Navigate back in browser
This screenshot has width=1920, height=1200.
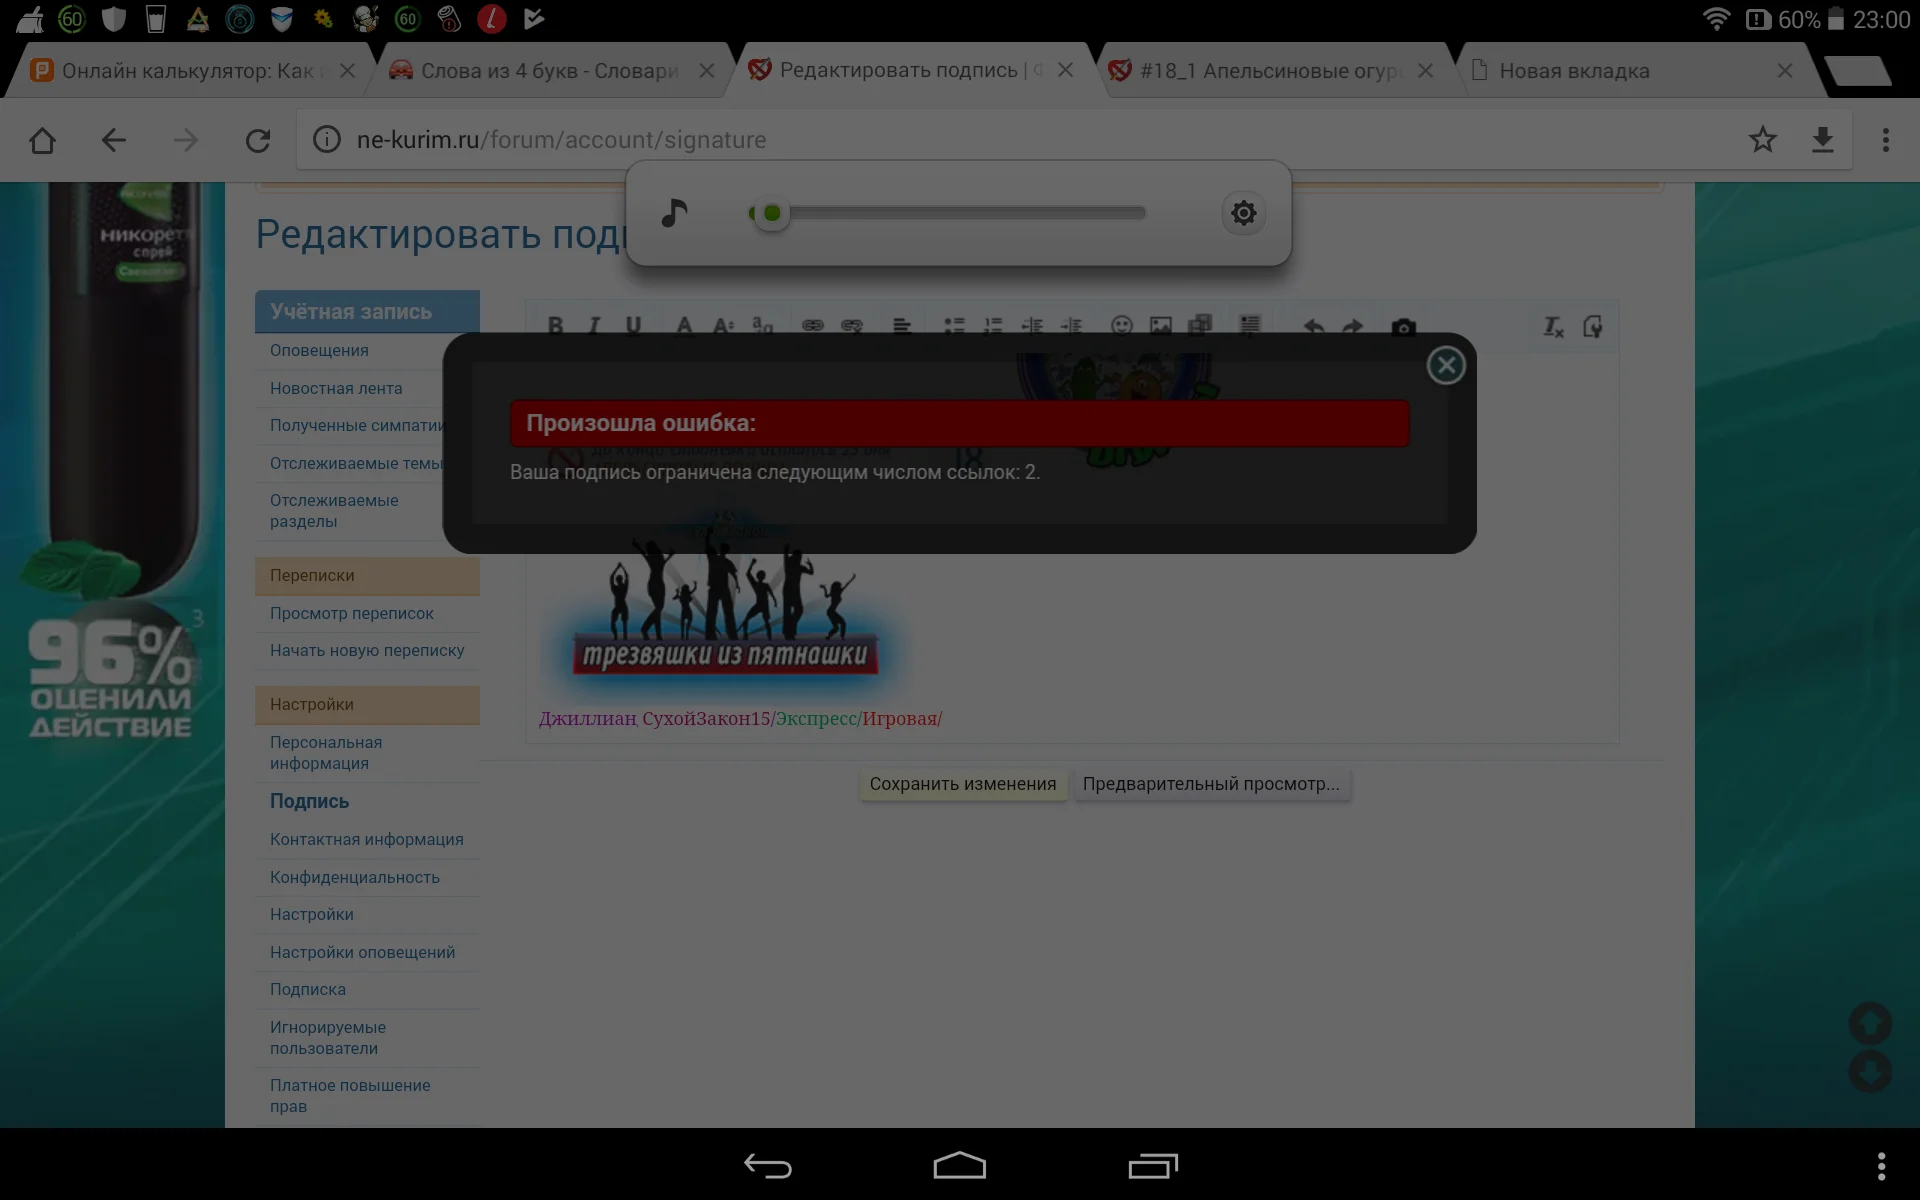tap(114, 140)
